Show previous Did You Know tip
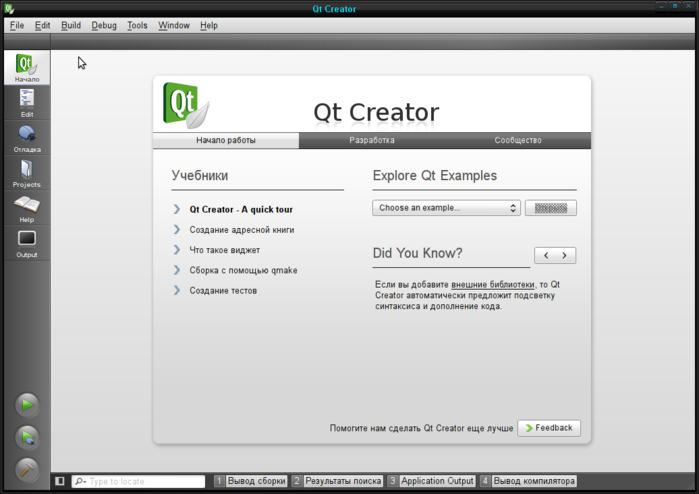699x494 pixels. click(x=546, y=255)
